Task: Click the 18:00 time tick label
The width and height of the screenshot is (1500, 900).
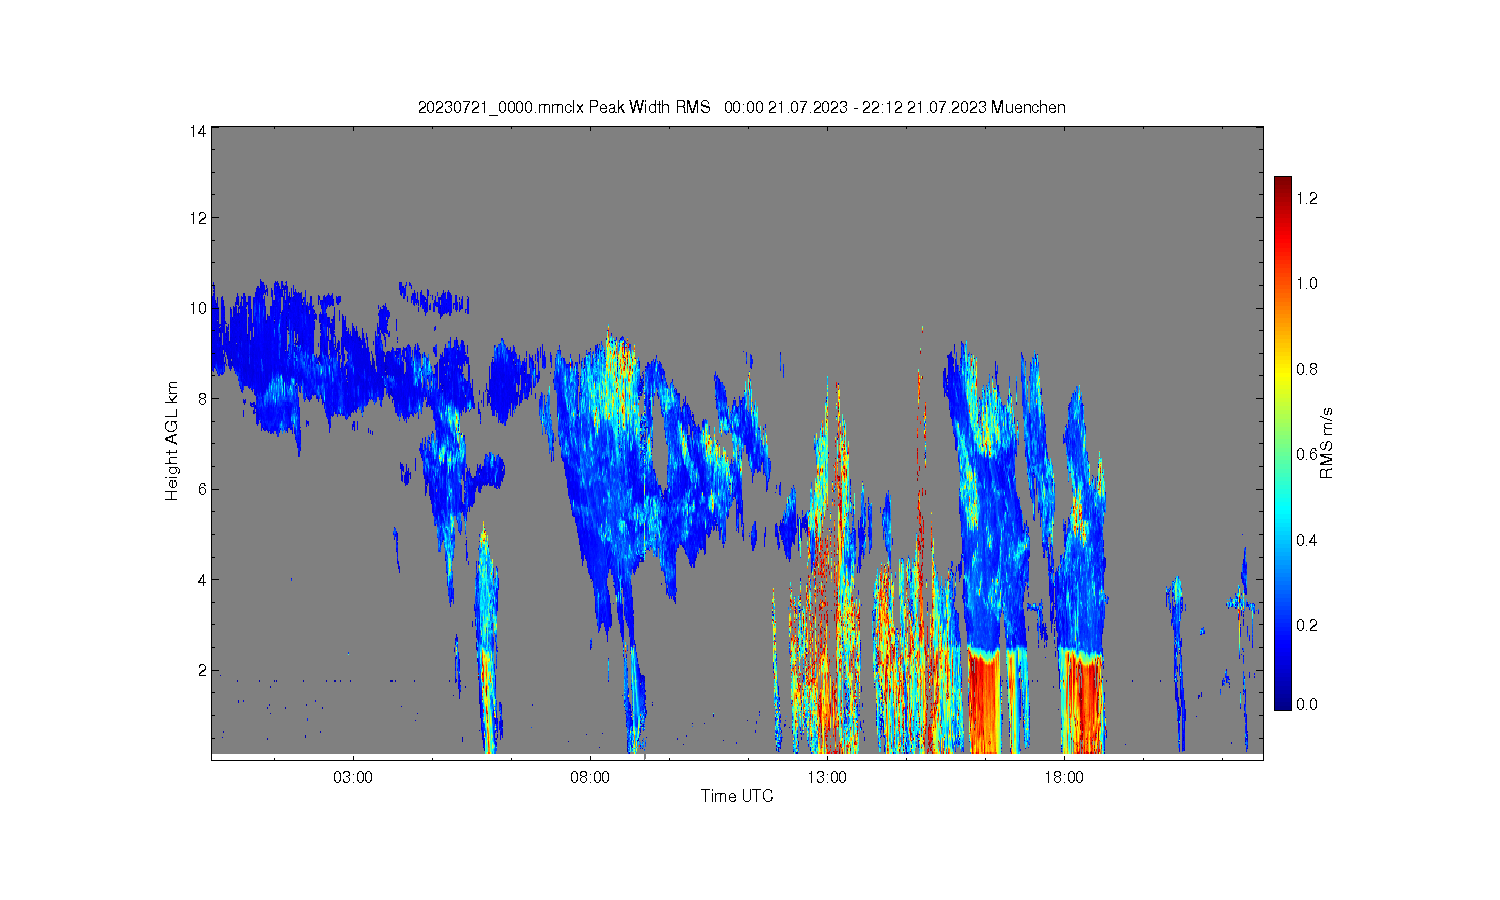Action: click(x=1064, y=777)
